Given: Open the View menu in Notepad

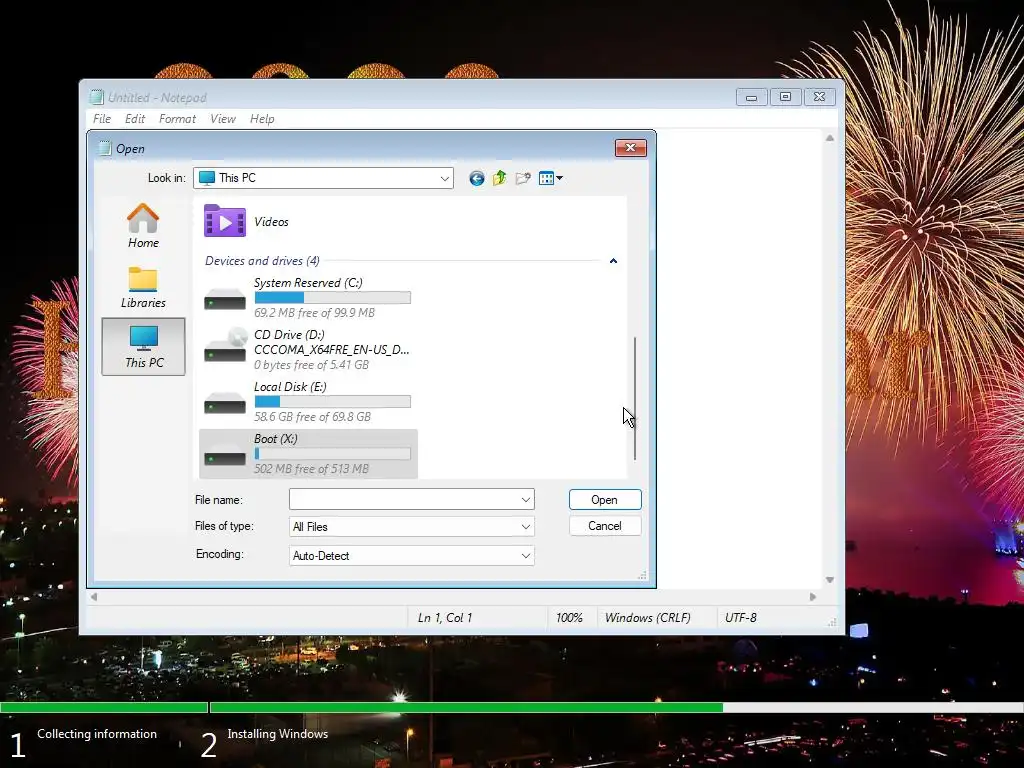Looking at the screenshot, I should pos(223,119).
